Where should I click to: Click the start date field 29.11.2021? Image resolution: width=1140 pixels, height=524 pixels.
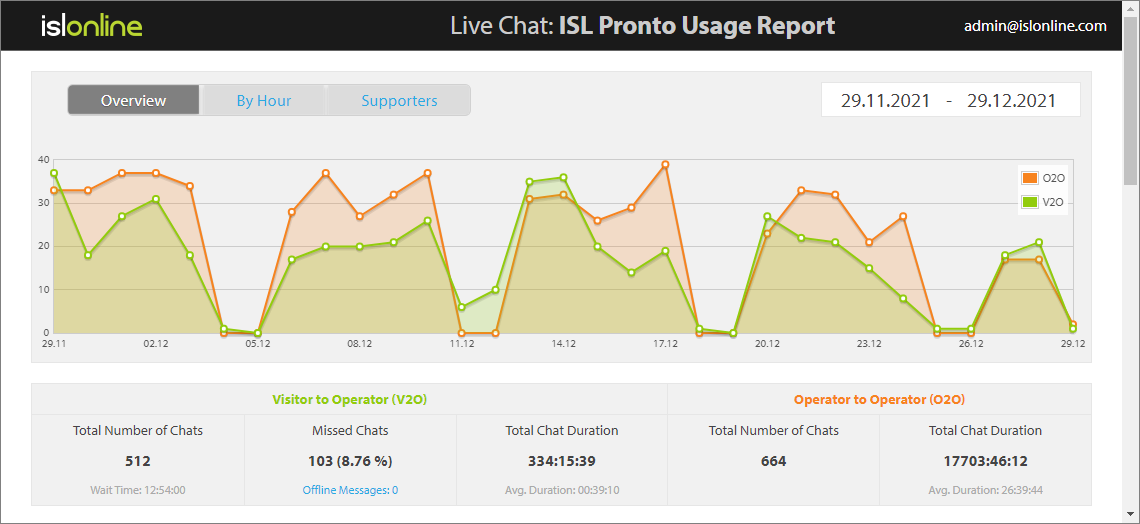[885, 100]
